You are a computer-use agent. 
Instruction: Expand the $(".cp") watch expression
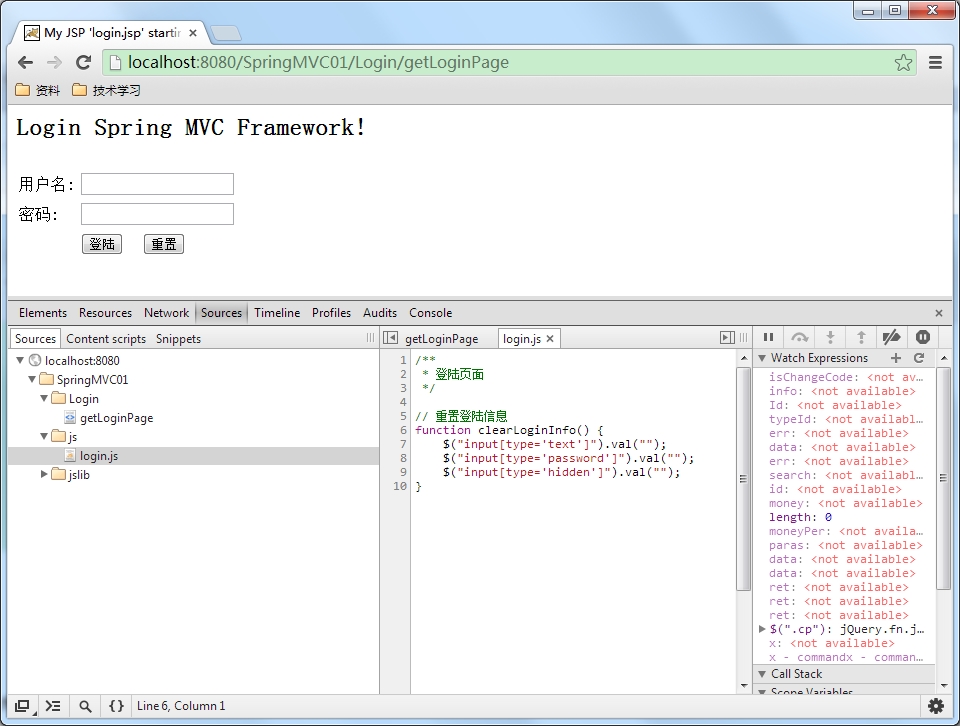[762, 629]
